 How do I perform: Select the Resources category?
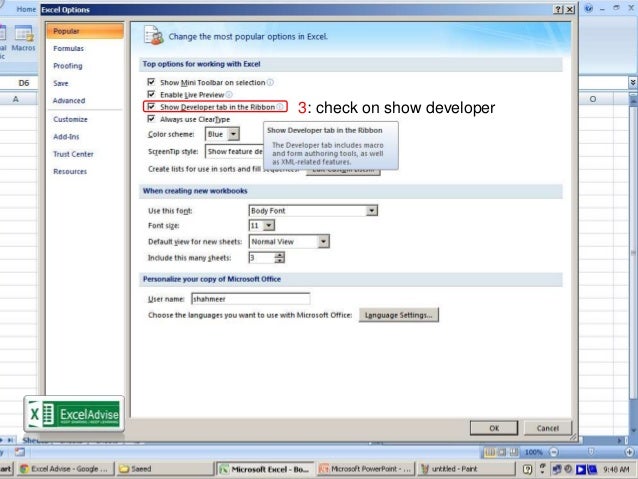click(85, 172)
